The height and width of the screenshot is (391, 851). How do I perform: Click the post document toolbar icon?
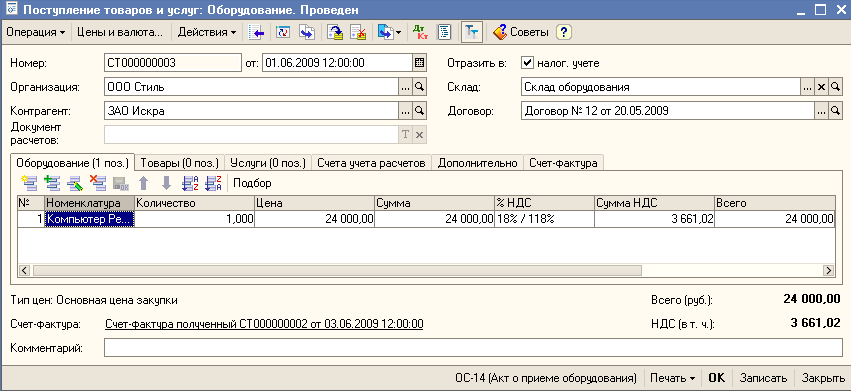point(335,32)
